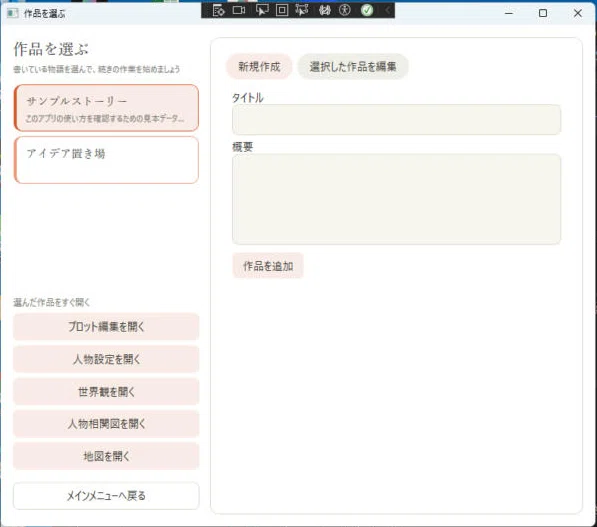
Task: Switch to the 選択した作品を編集 tab
Action: click(353, 67)
